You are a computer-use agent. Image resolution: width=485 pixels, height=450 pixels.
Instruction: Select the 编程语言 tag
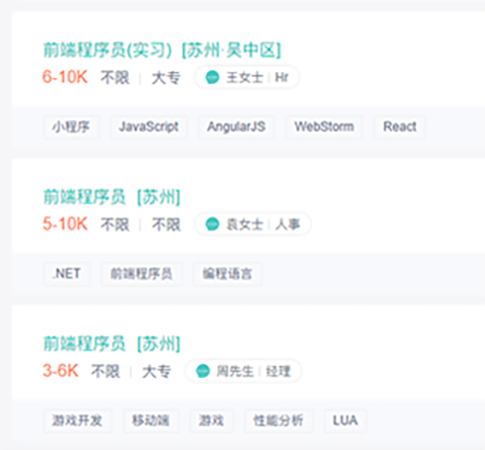point(227,274)
